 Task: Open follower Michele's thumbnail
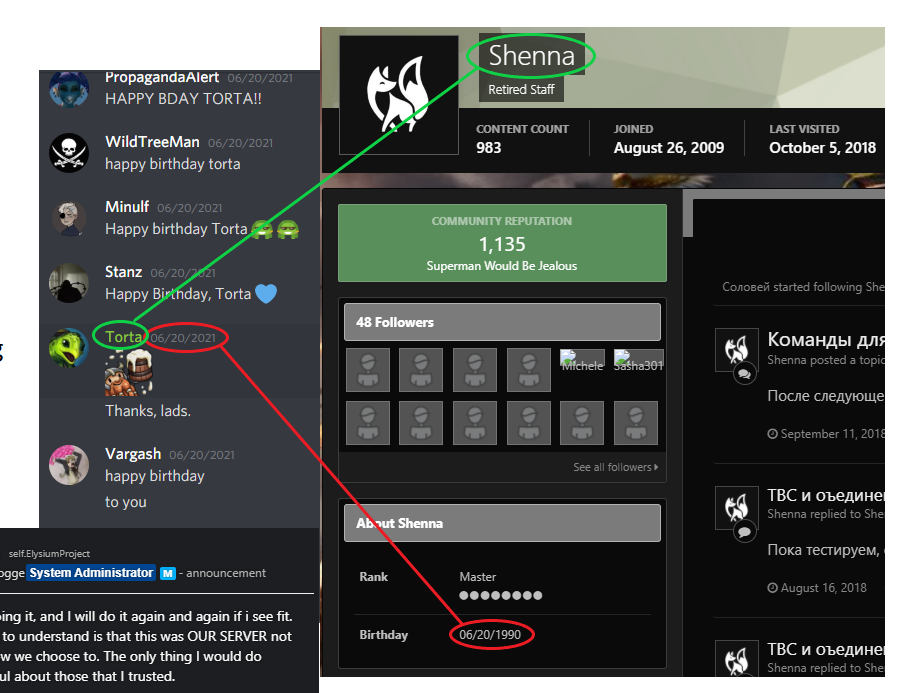pyautogui.click(x=582, y=361)
